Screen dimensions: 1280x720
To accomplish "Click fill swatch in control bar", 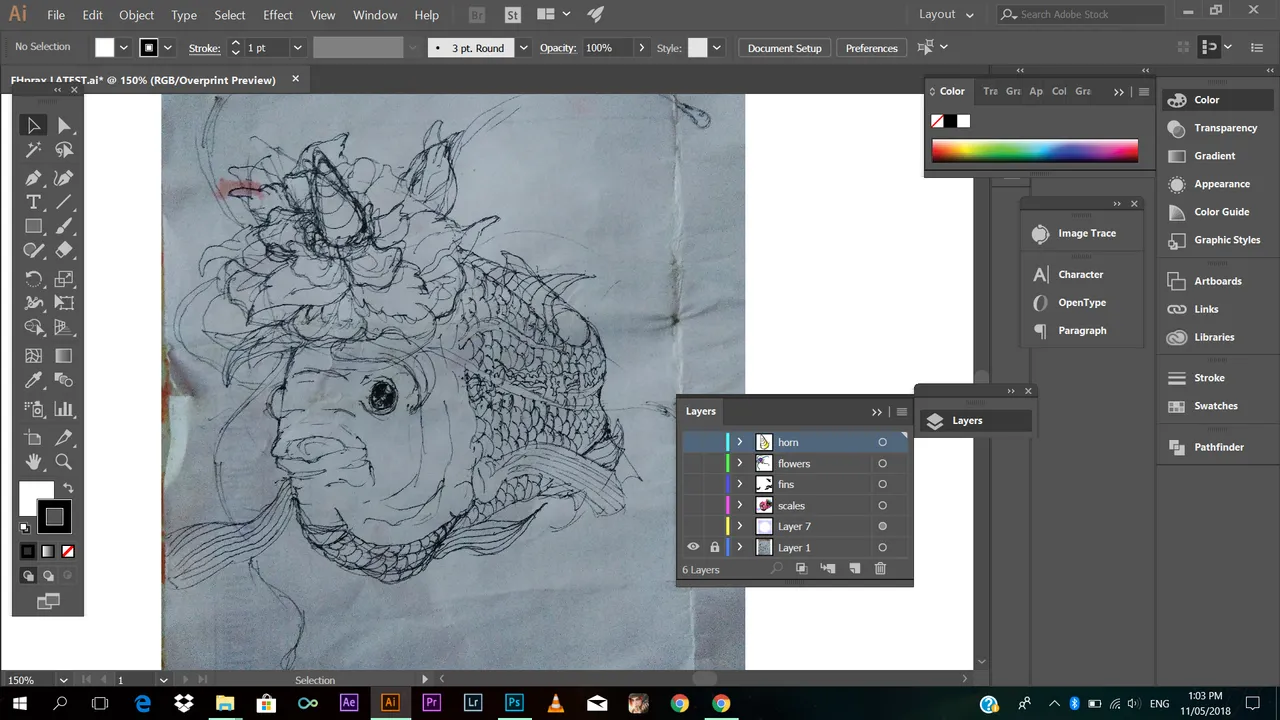I will coord(105,48).
